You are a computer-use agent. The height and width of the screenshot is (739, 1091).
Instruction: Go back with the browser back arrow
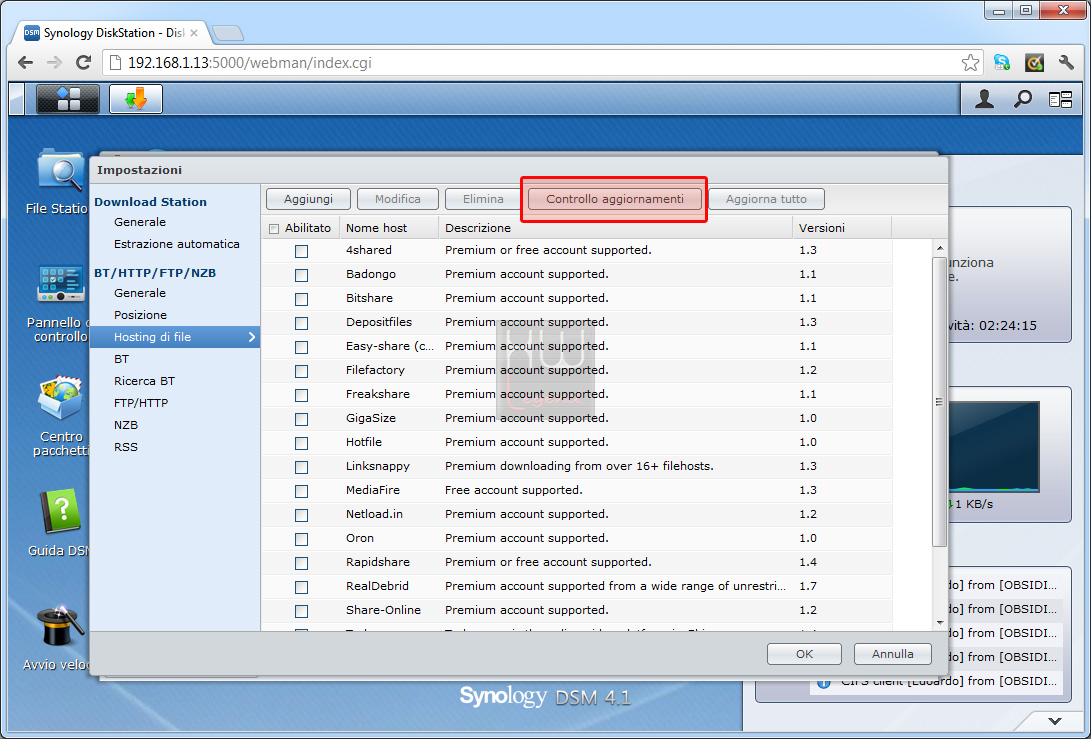pyautogui.click(x=26, y=63)
